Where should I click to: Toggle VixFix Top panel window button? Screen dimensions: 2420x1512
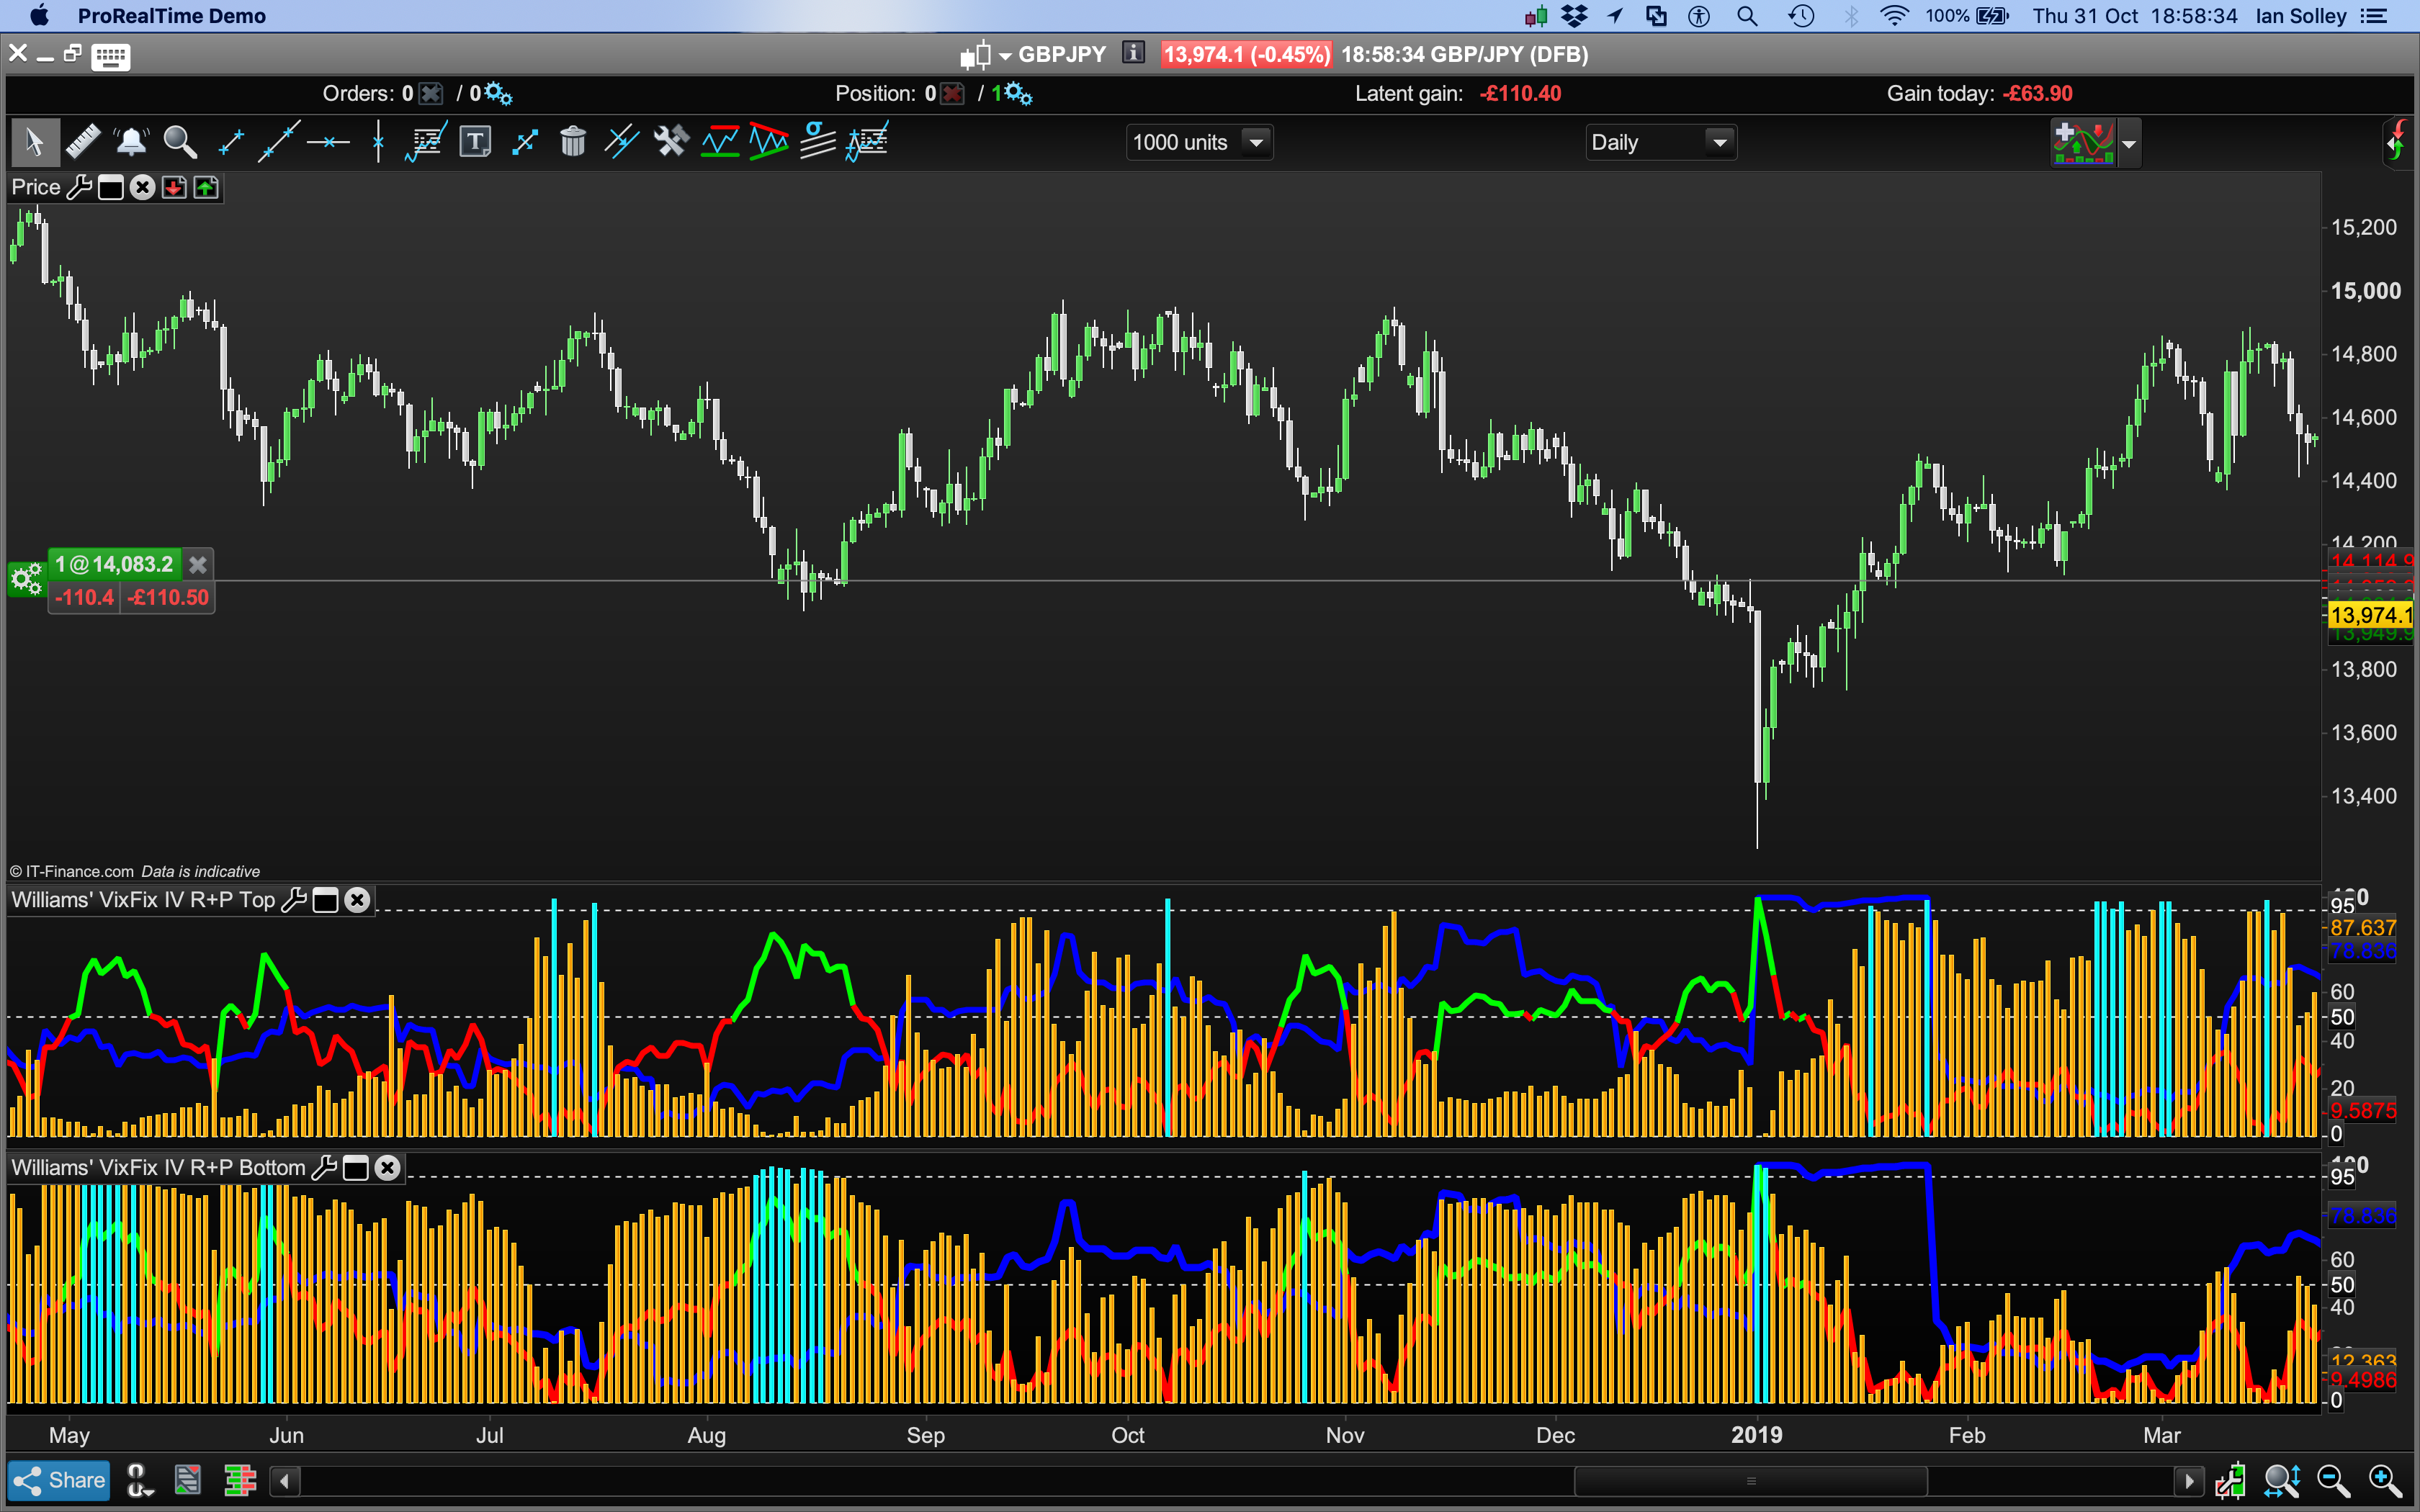(x=325, y=900)
